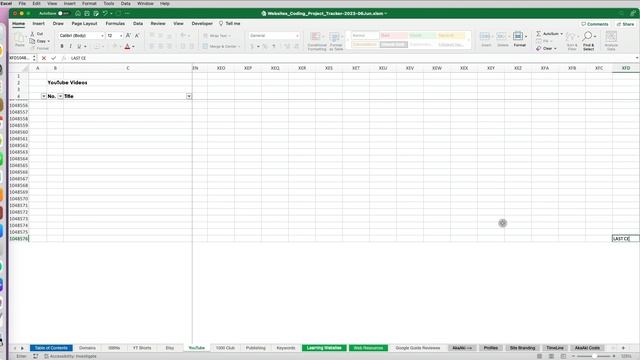
Task: Open the Title column filter dropdown
Action: coord(189,96)
